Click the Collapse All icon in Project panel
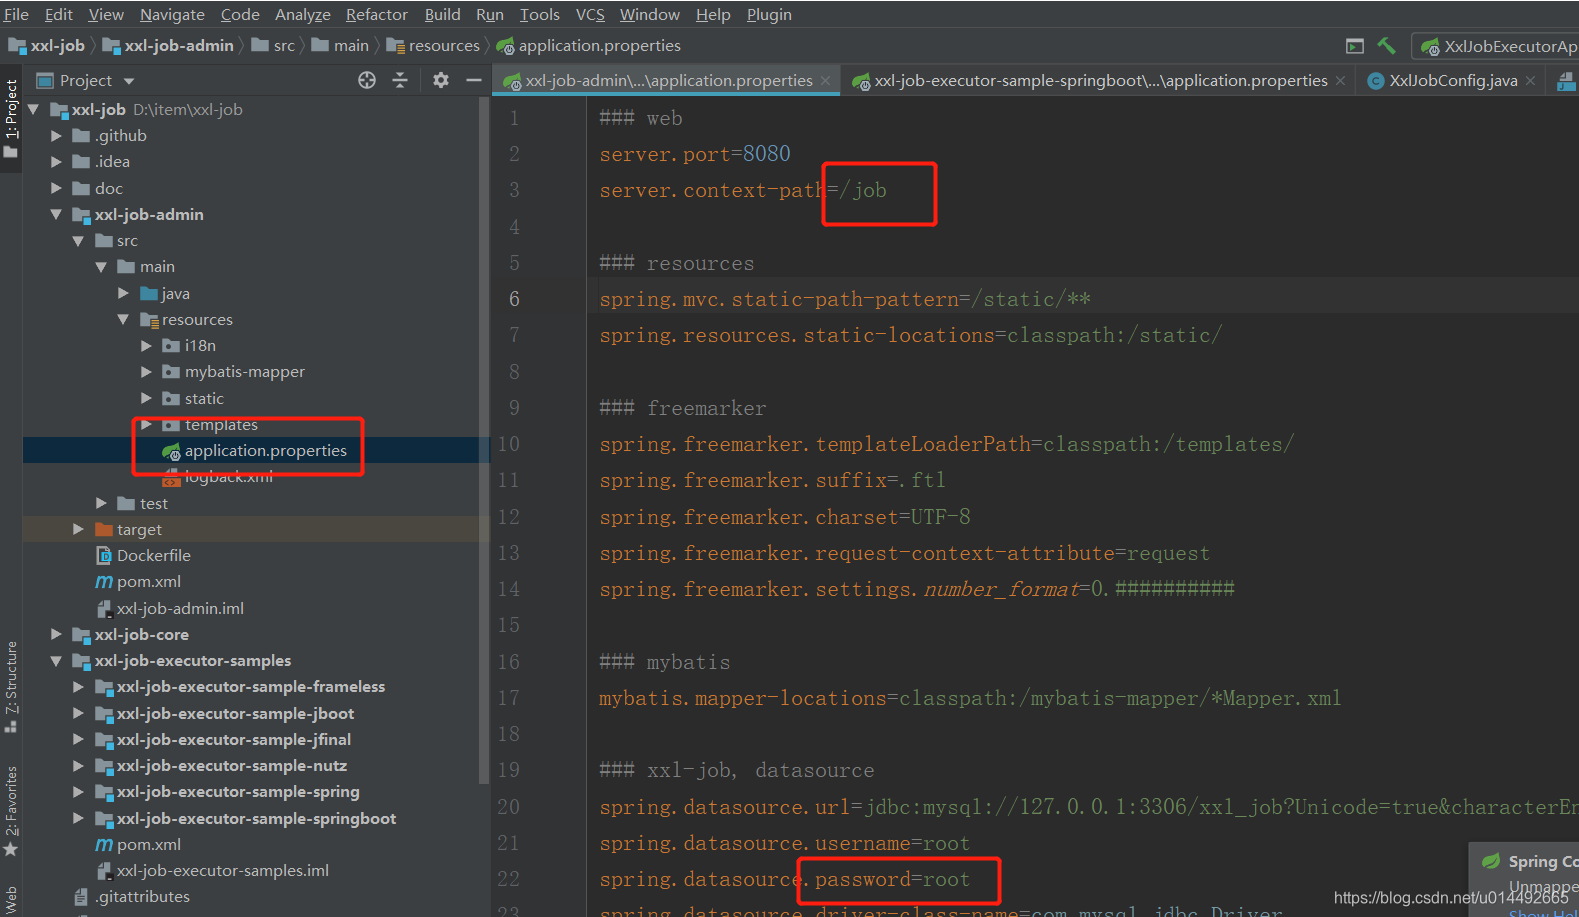Screen dimensions: 1579x917 (x=400, y=80)
